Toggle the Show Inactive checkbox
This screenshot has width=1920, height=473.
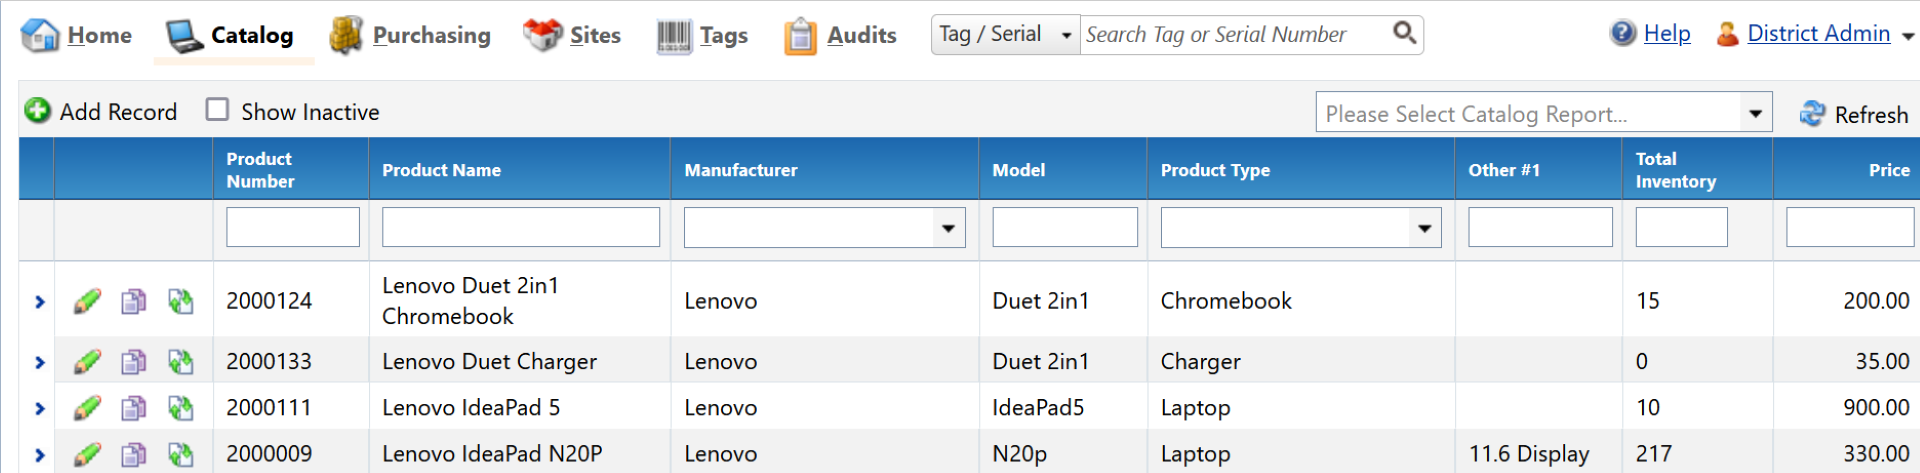click(217, 109)
